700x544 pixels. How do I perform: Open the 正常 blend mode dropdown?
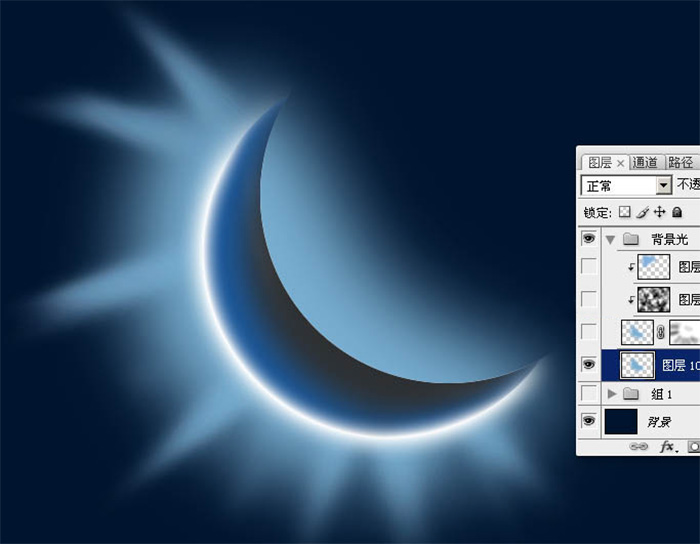point(663,185)
